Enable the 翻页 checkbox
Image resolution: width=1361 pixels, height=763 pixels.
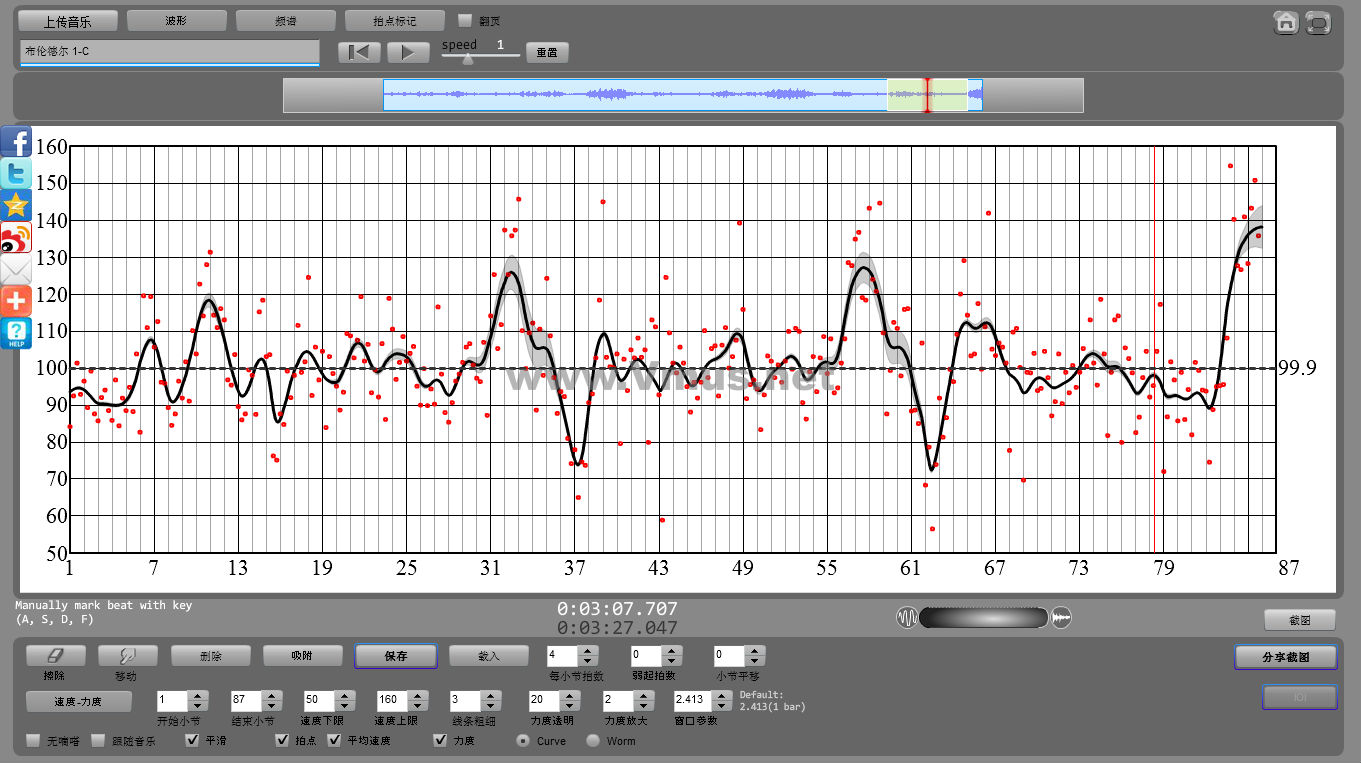464,20
